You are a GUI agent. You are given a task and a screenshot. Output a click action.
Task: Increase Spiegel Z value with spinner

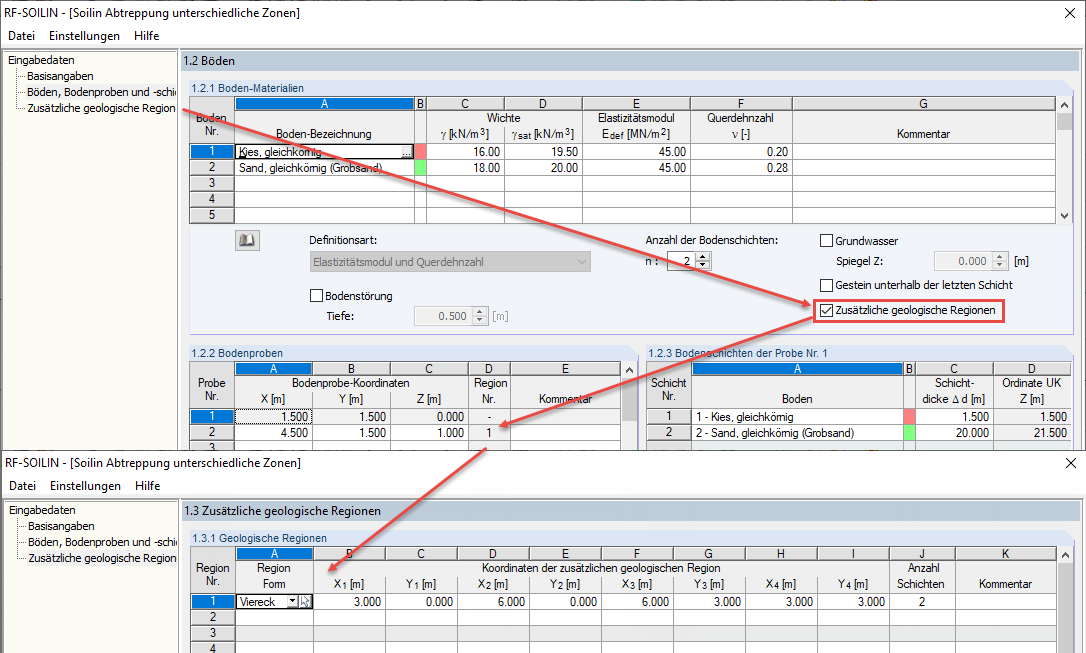pyautogui.click(x=999, y=257)
